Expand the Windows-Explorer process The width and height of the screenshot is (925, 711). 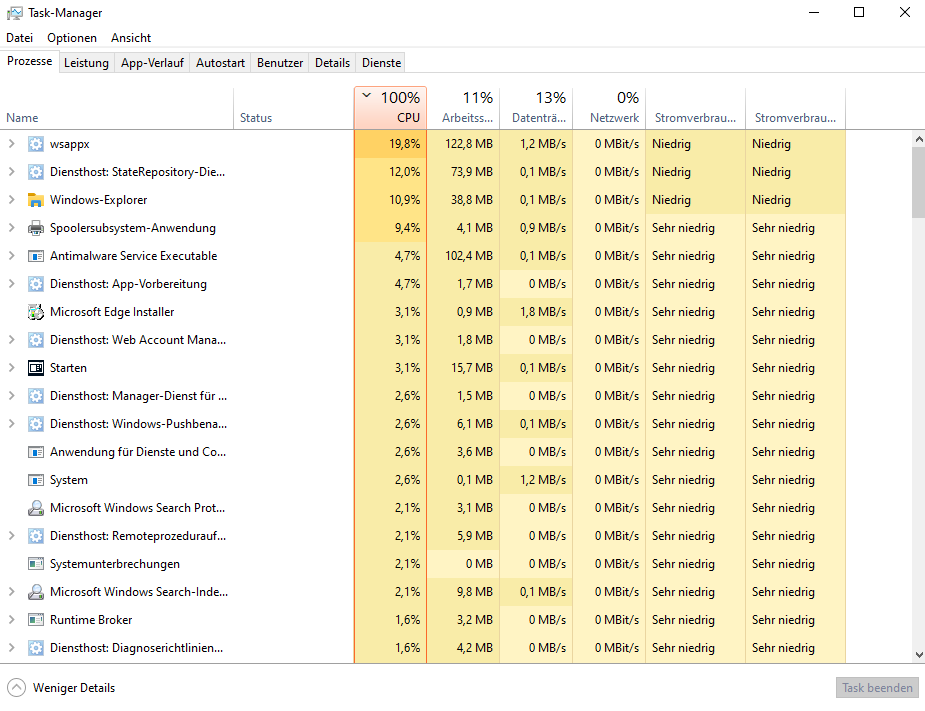click(x=11, y=200)
